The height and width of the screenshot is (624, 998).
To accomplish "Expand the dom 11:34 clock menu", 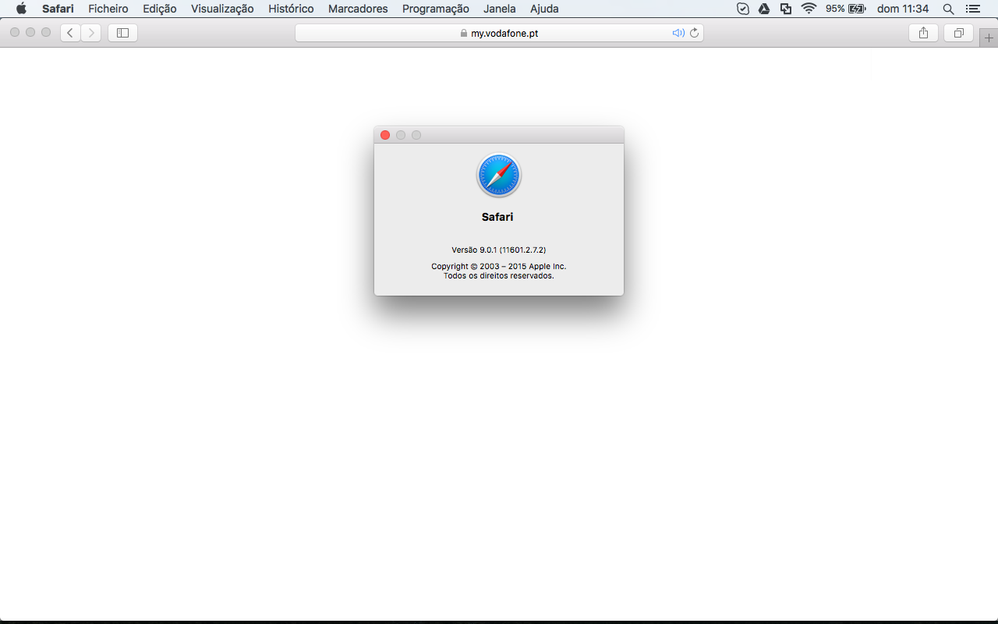I will coord(903,9).
